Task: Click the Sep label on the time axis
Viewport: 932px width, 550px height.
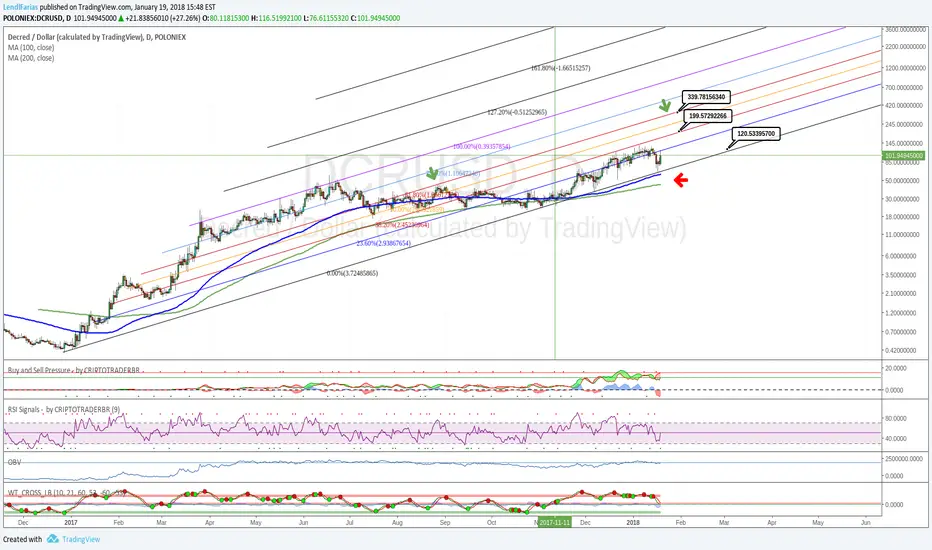Action: click(x=445, y=523)
